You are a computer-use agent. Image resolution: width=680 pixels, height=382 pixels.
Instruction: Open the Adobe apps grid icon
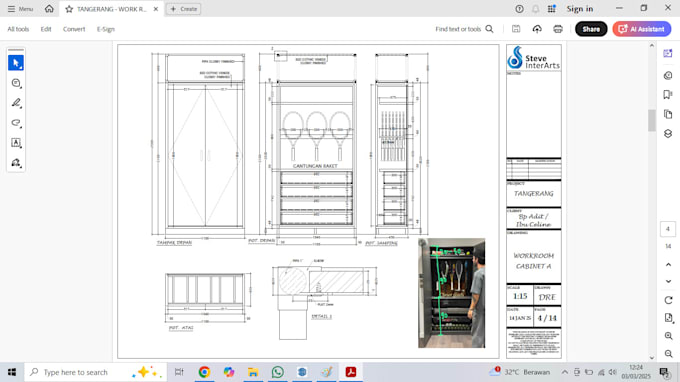coord(552,9)
